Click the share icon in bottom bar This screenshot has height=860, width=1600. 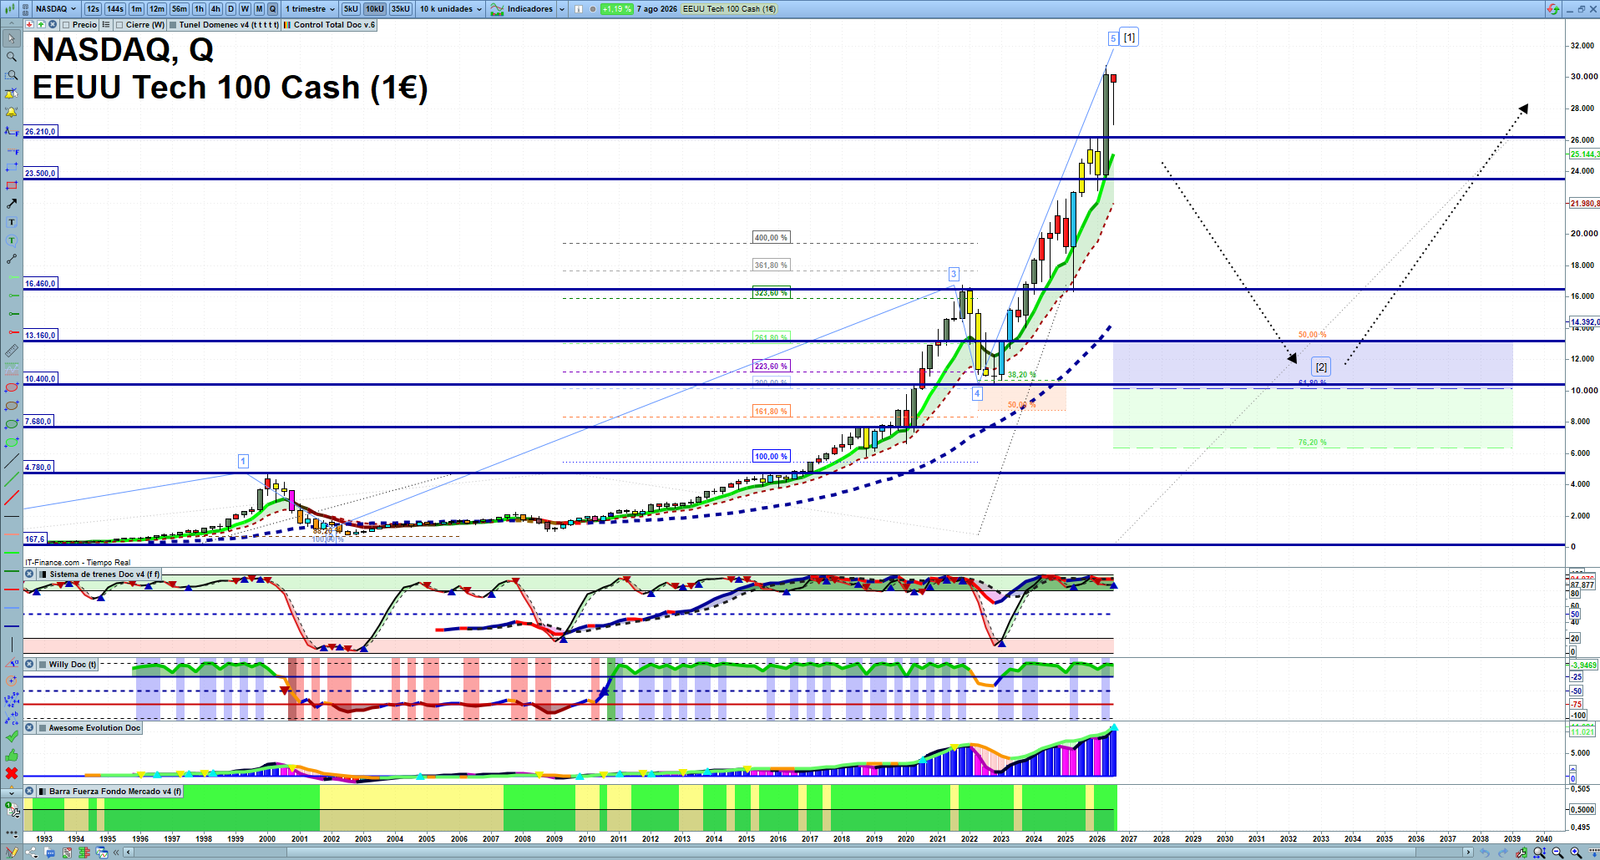pos(31,852)
